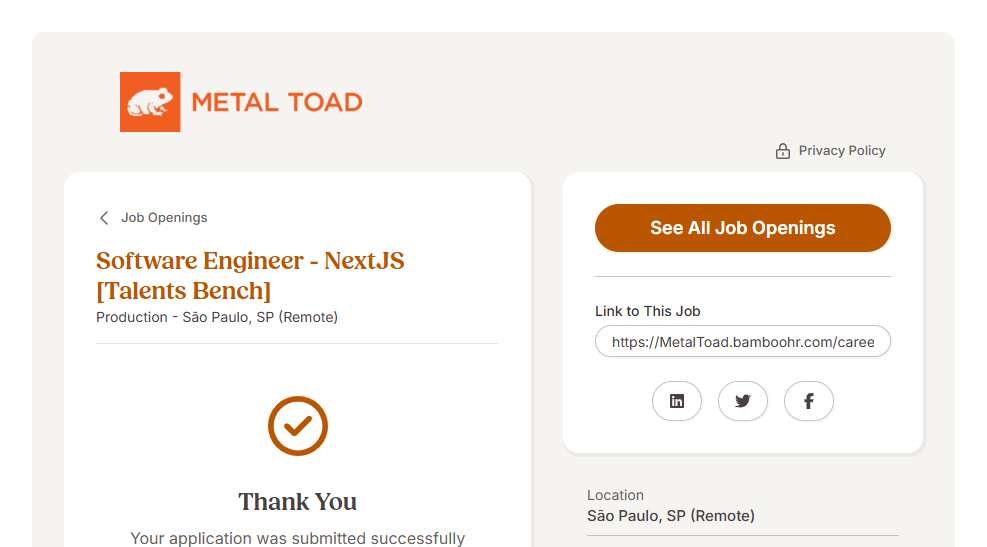
Task: Click the Production - São Paulo subtitle text
Action: point(217,317)
